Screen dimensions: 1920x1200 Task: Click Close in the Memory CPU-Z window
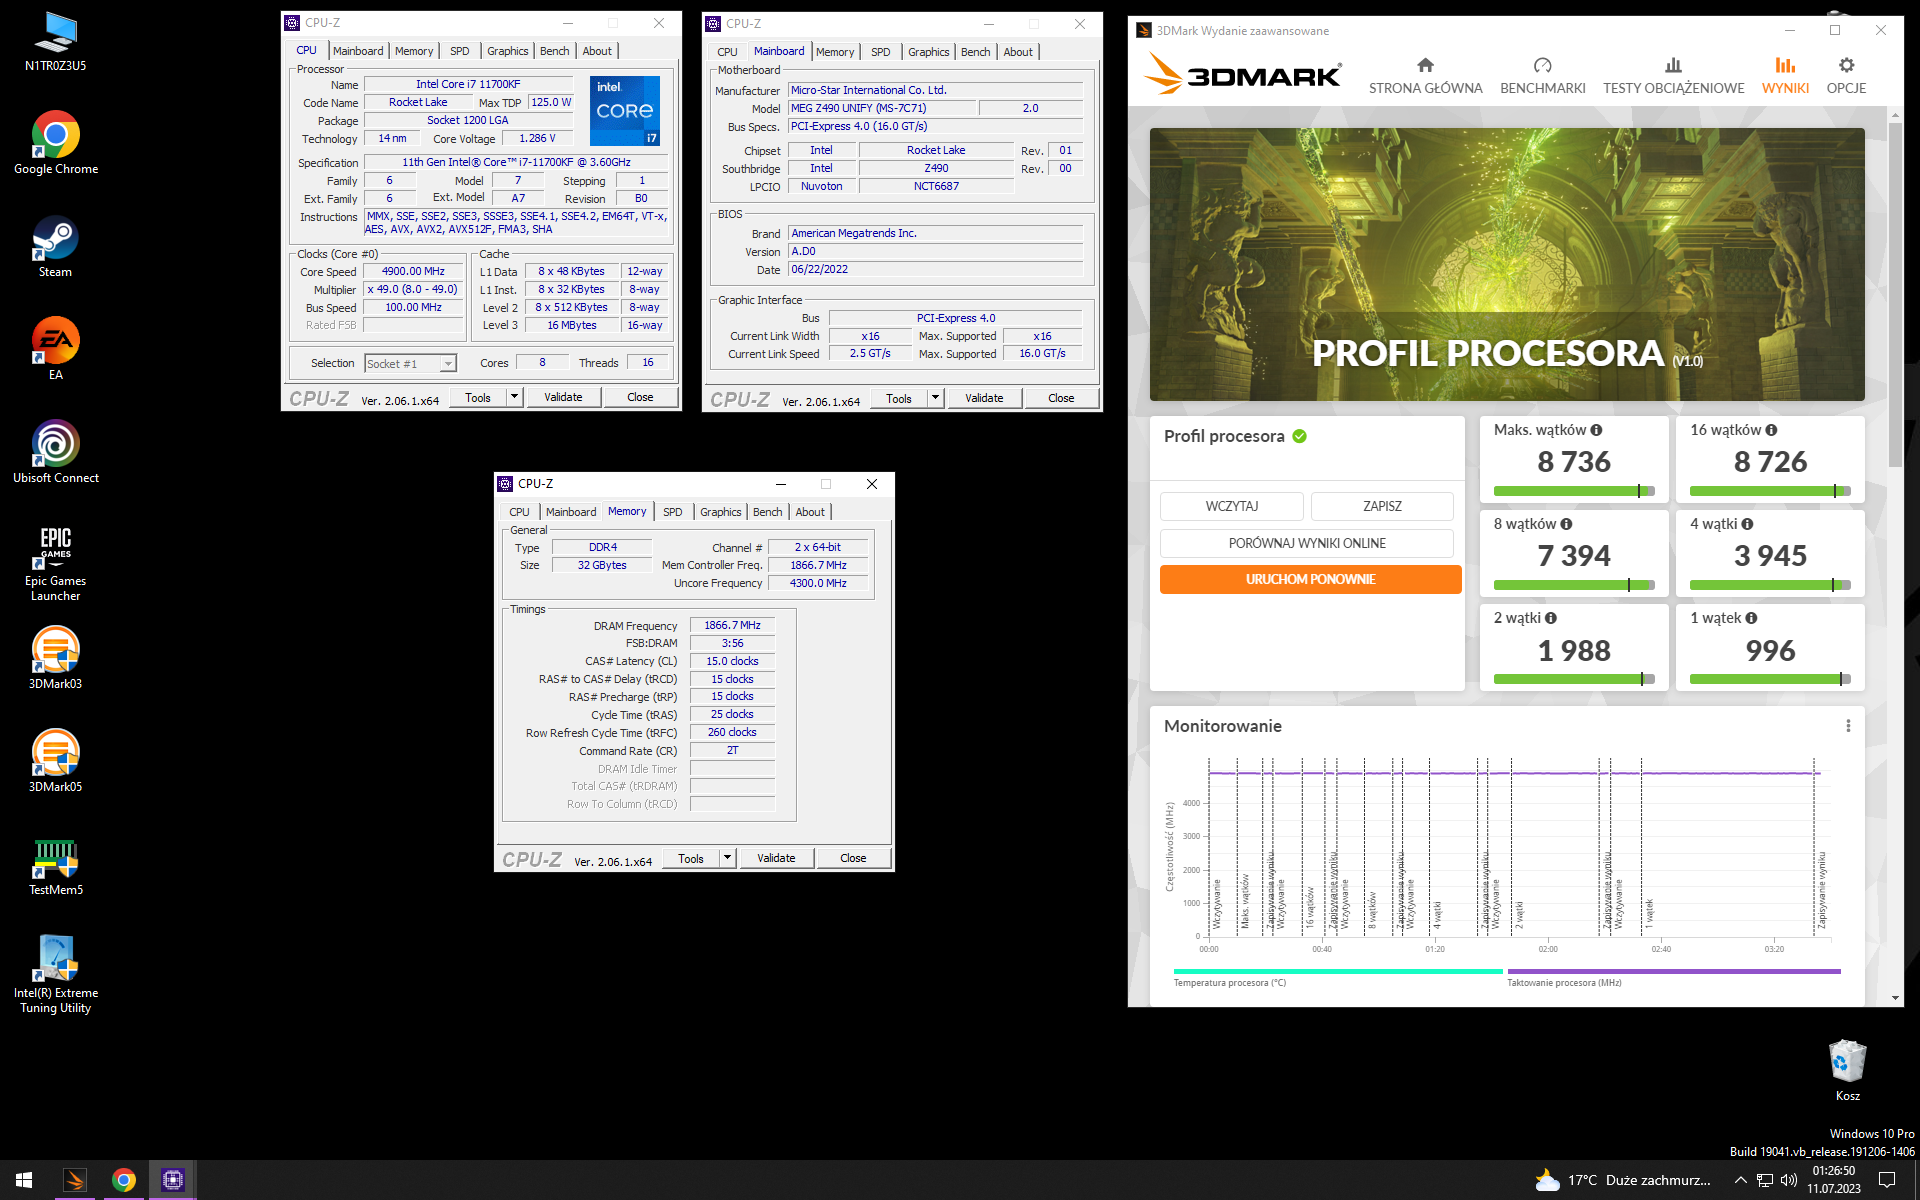853,858
